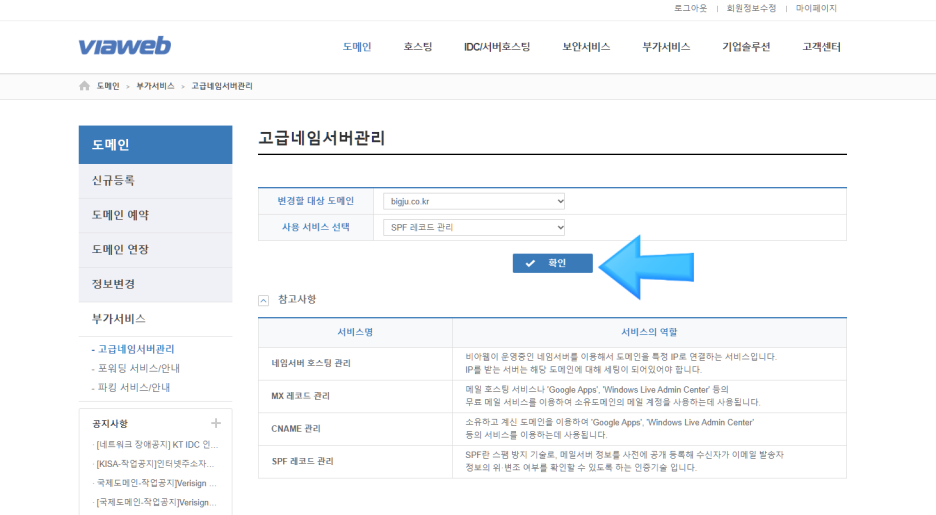Open notice [KISA-작업공지]인터넷주소자
Image resolution: width=936 pixels, height=515 pixels.
coord(155,464)
